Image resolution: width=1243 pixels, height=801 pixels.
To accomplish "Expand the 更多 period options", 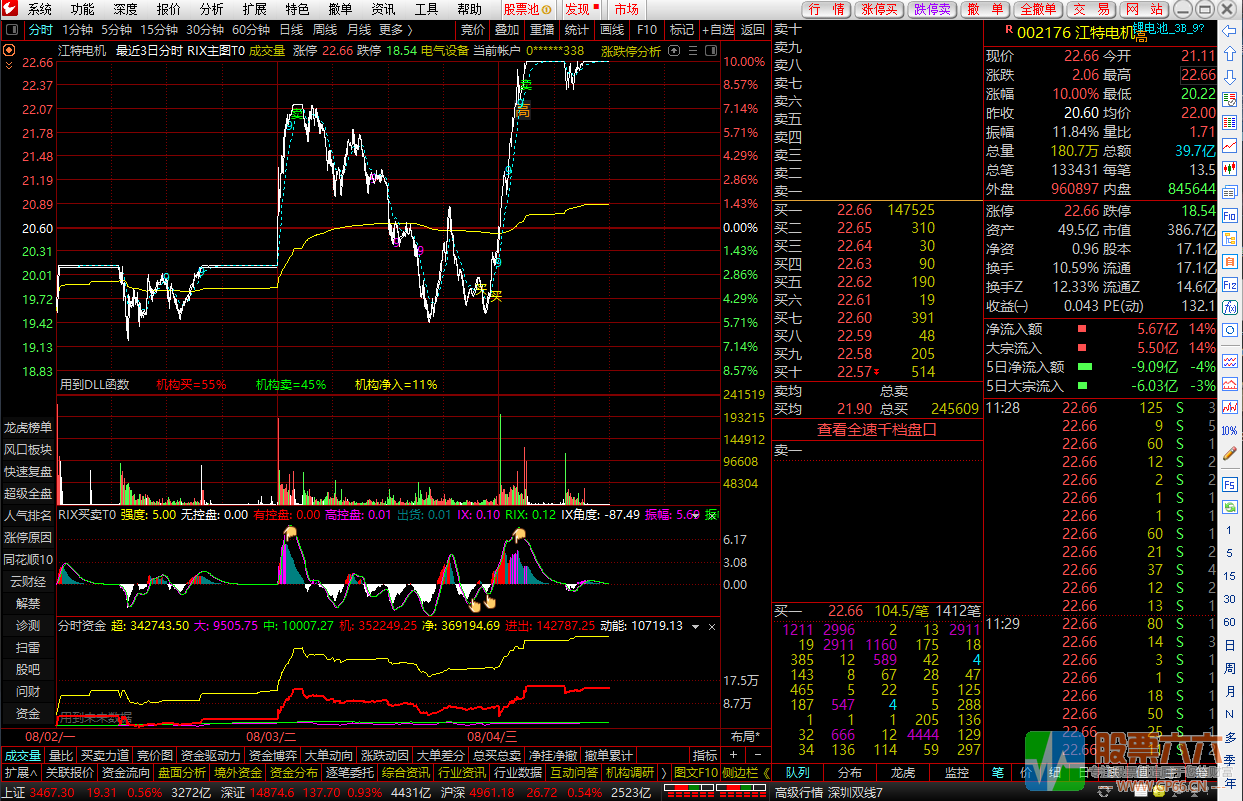I will click(395, 30).
